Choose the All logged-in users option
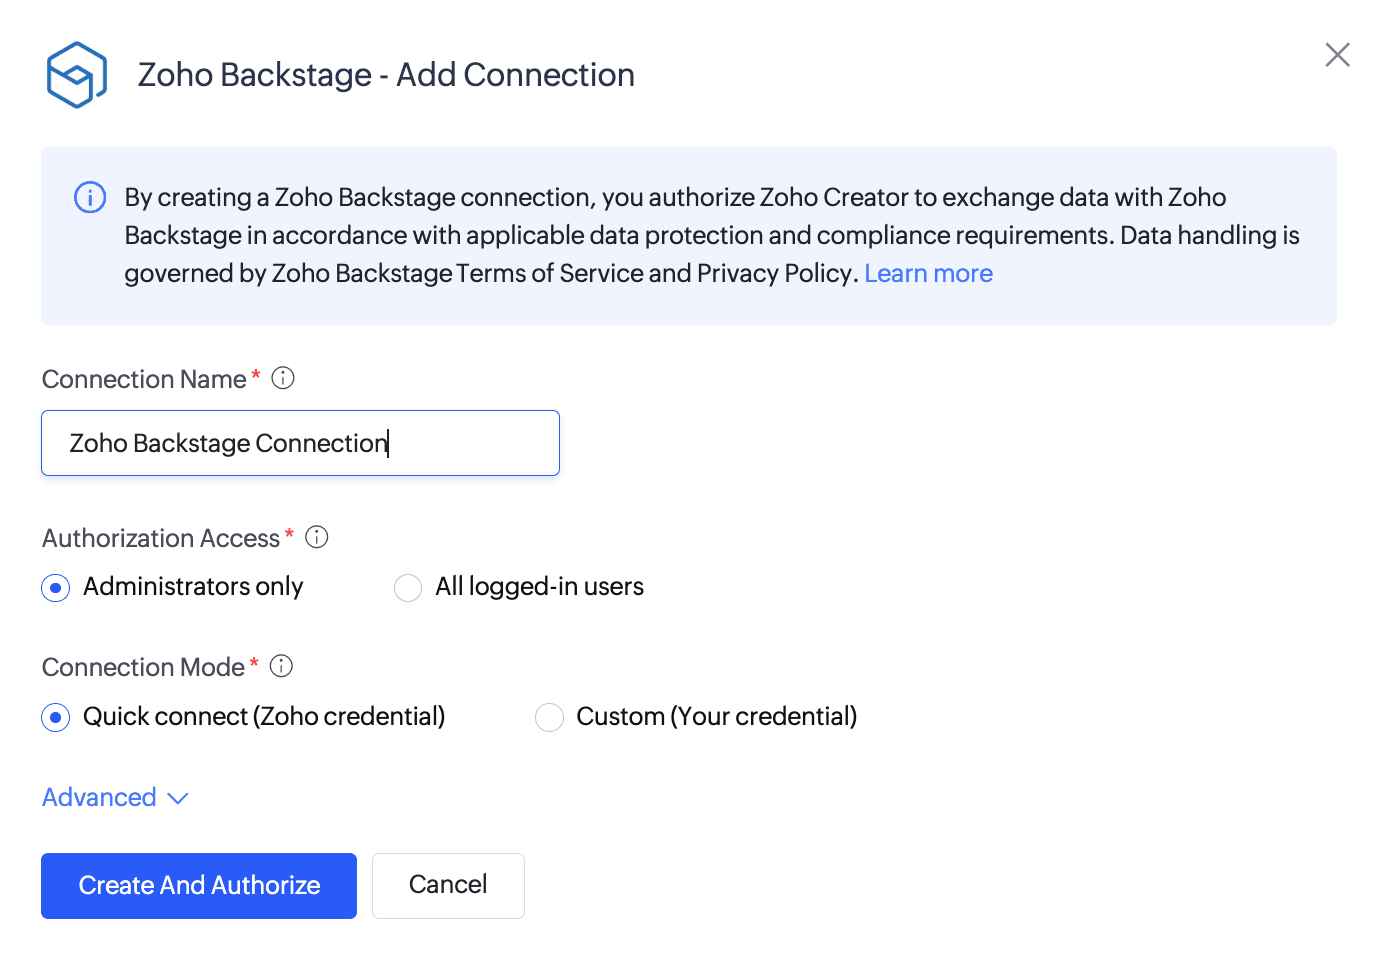This screenshot has height=956, width=1384. point(408,588)
